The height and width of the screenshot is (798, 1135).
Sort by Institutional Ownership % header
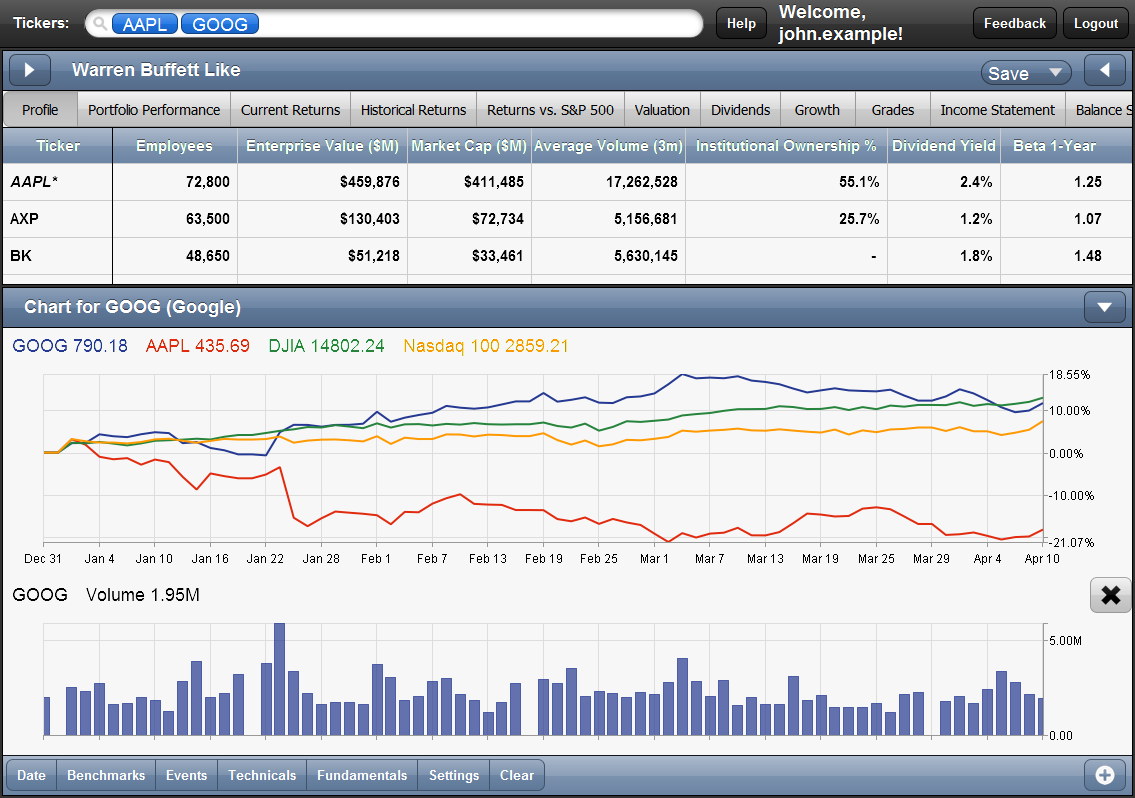[x=786, y=146]
